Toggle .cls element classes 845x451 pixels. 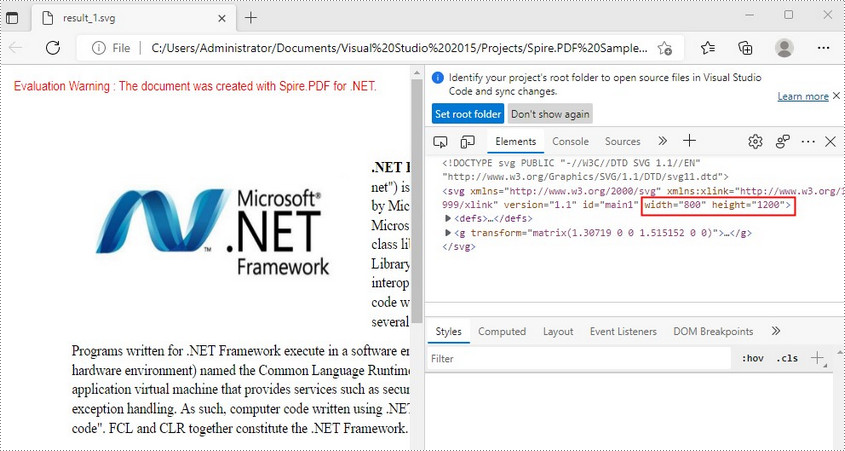[787, 359]
